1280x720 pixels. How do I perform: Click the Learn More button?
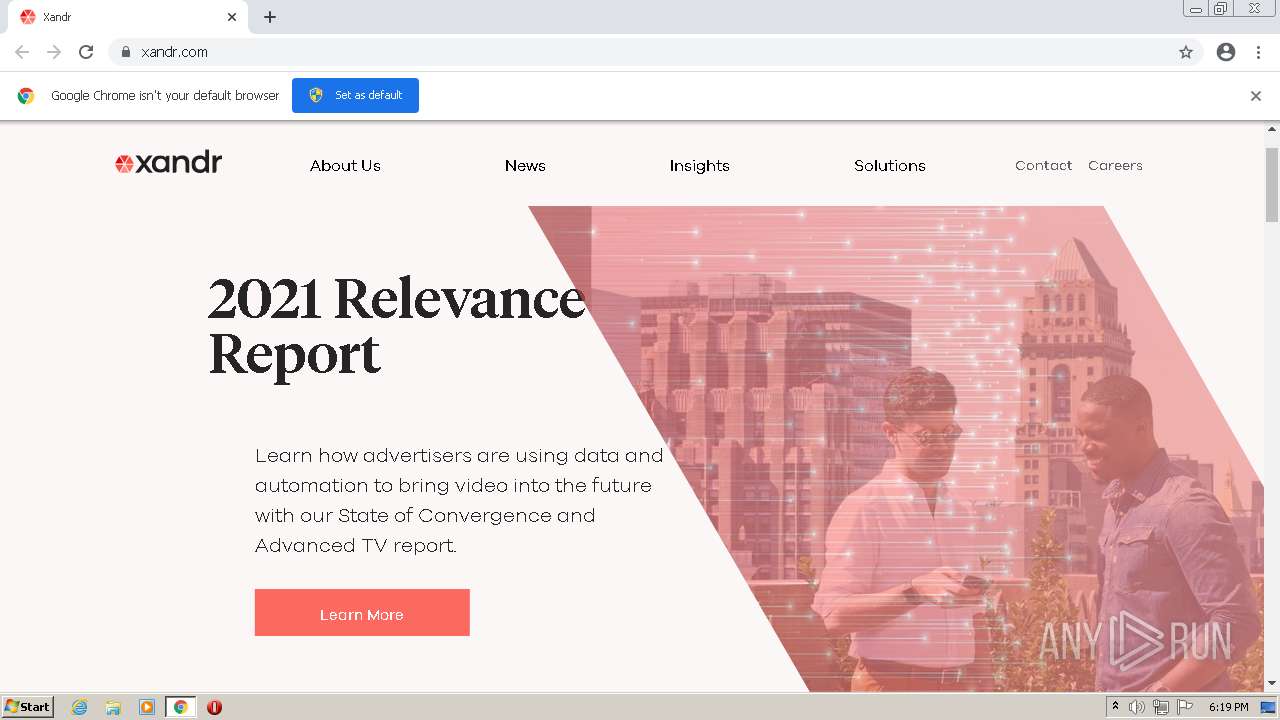point(362,613)
